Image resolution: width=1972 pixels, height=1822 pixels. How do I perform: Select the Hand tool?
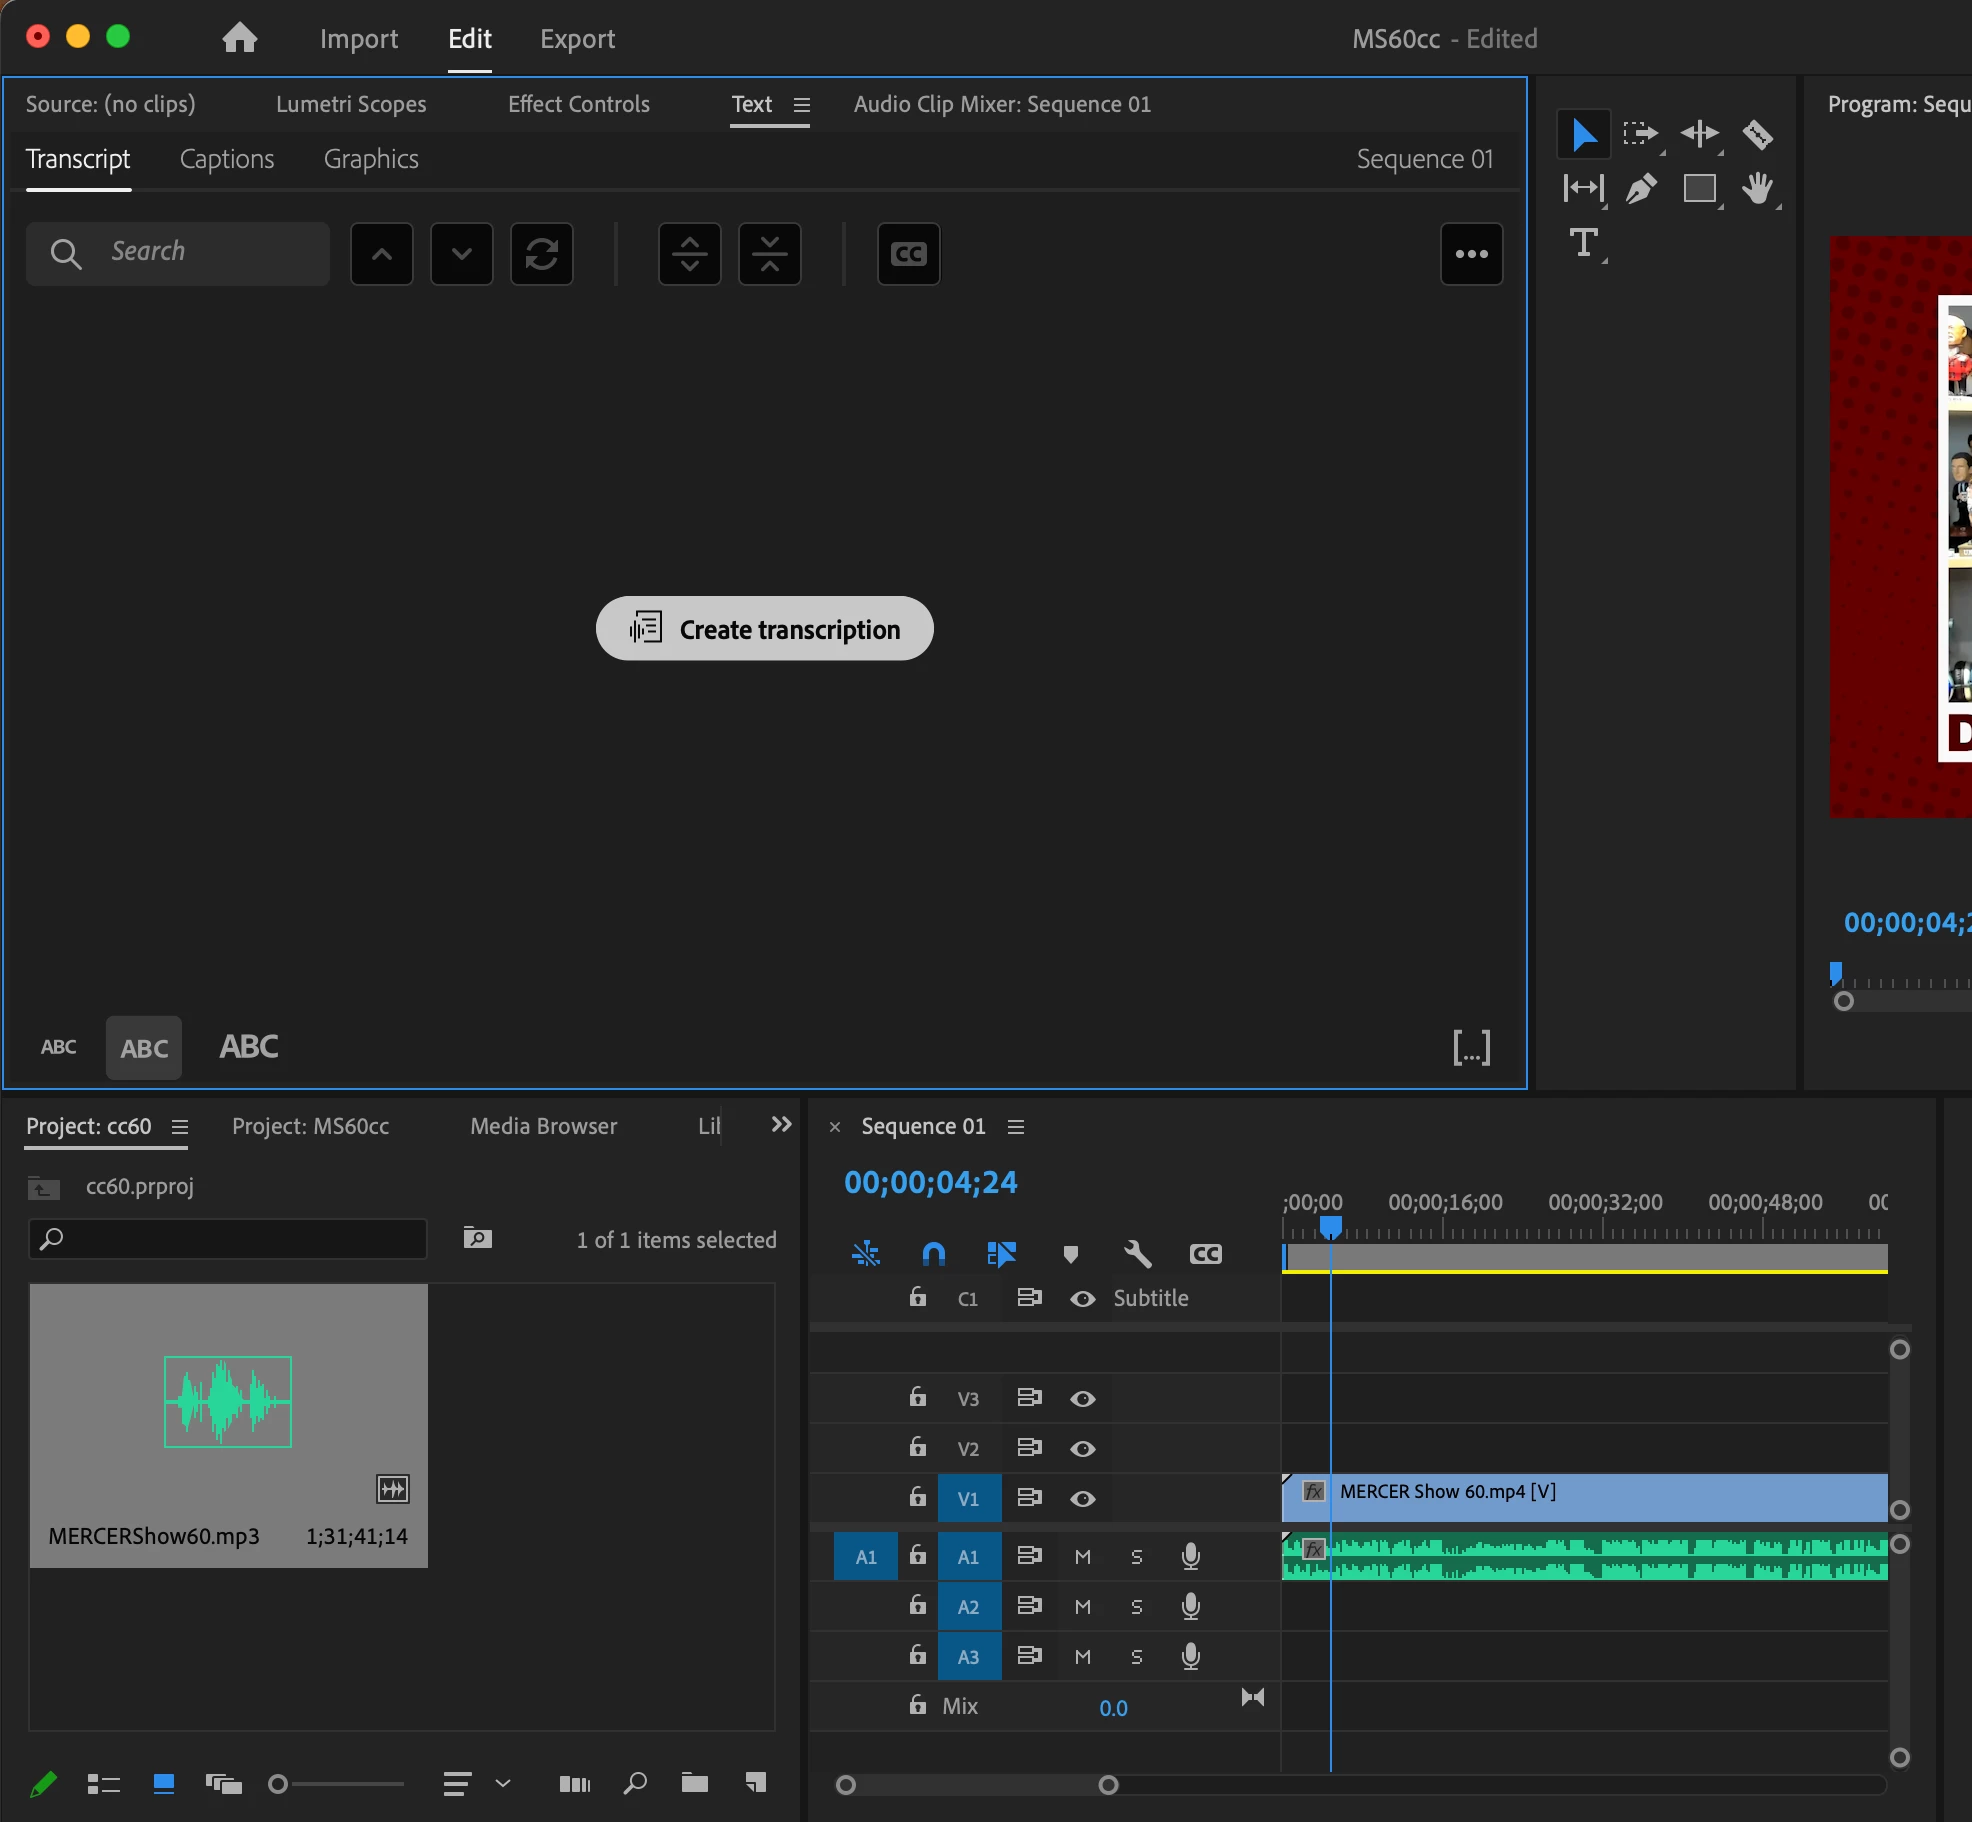(x=1757, y=188)
